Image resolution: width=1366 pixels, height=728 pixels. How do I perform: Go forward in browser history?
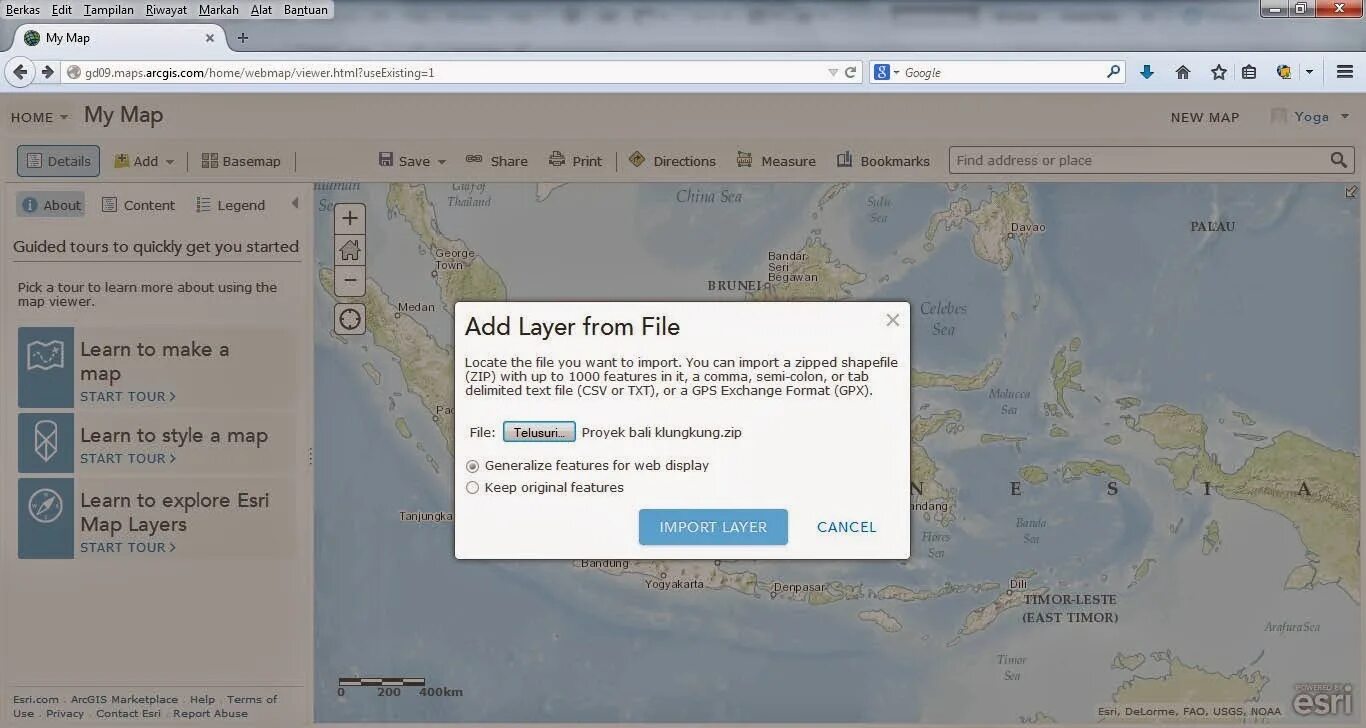point(47,72)
